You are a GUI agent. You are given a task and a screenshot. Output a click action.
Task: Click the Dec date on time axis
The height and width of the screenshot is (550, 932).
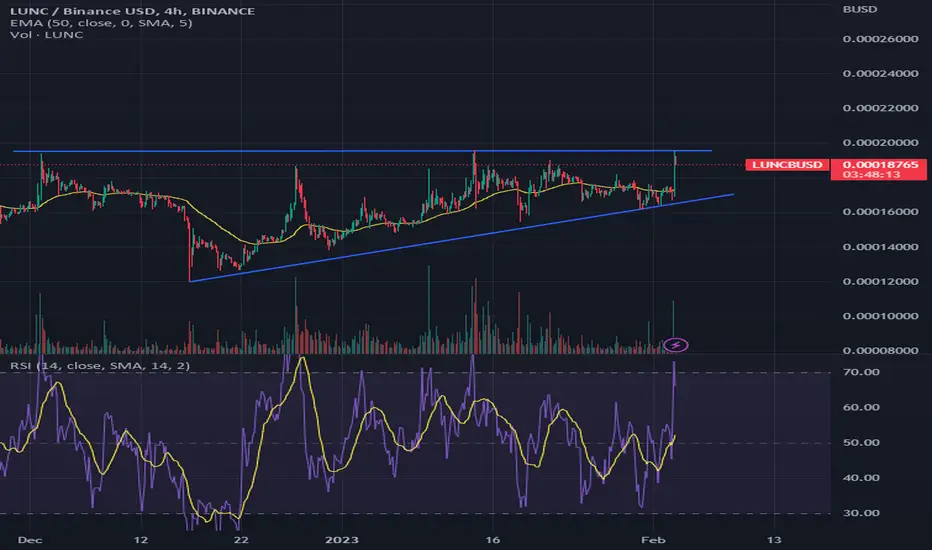(30, 540)
